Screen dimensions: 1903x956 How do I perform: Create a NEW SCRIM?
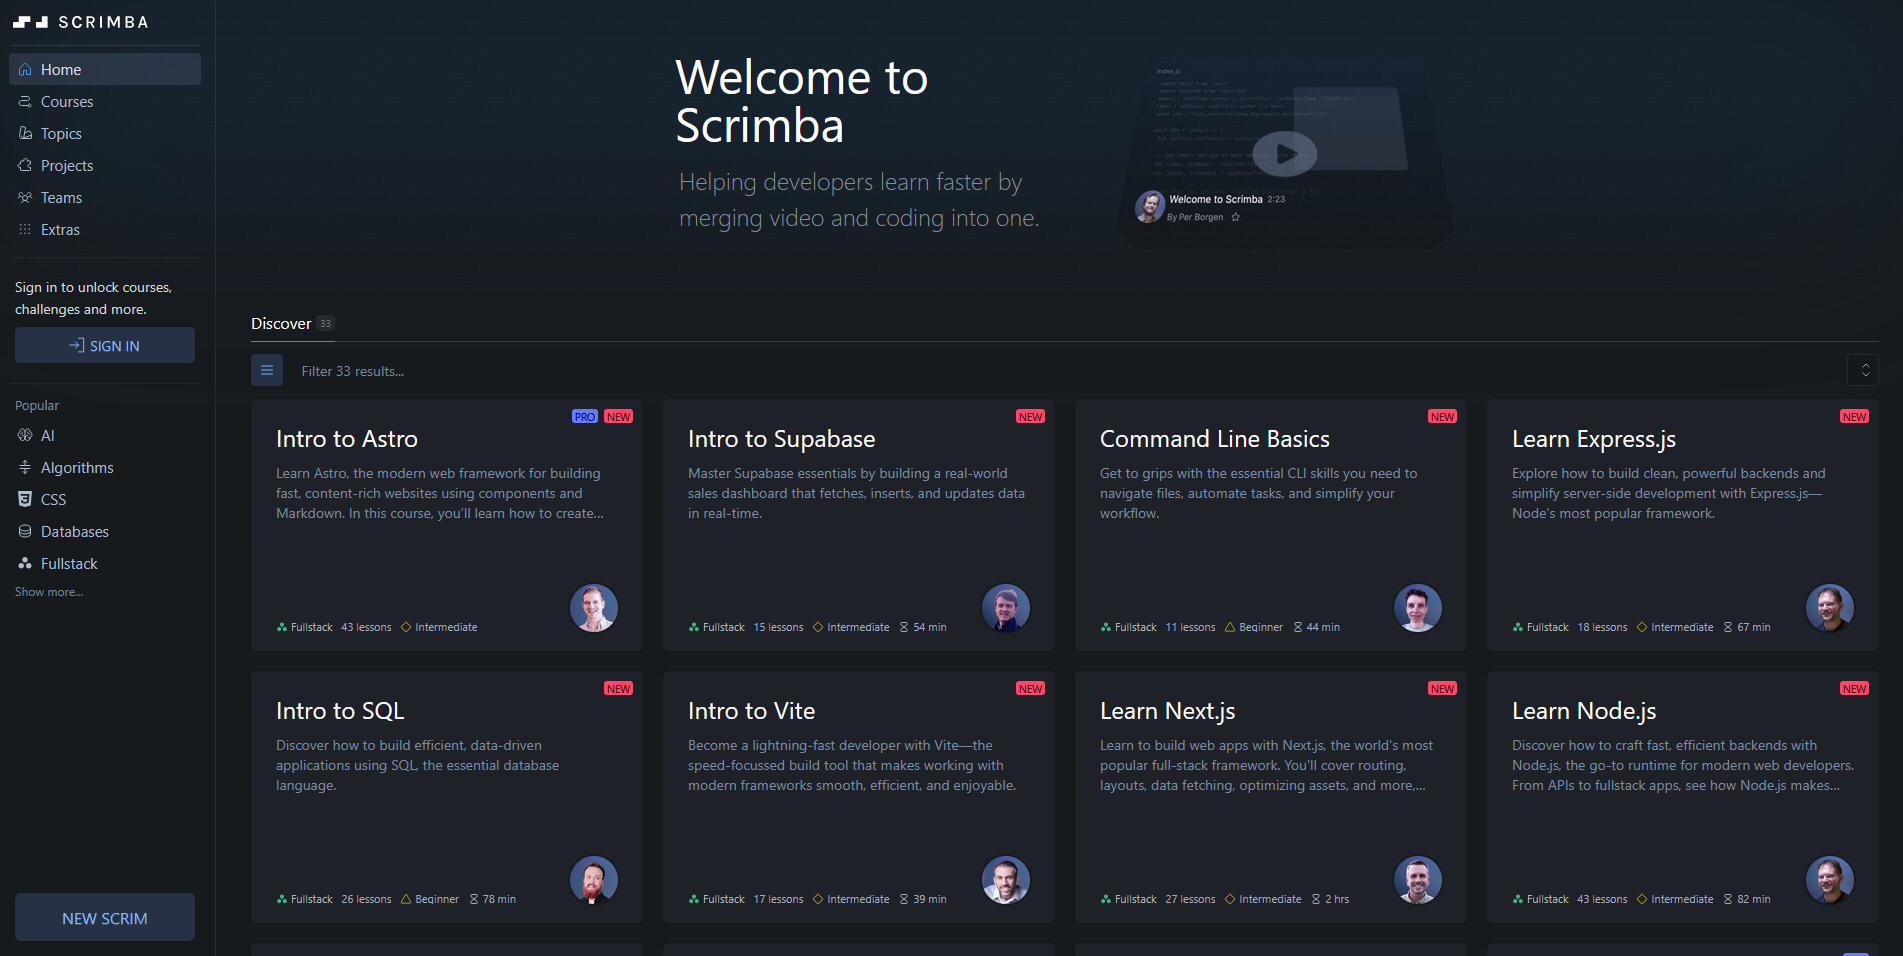click(x=104, y=917)
